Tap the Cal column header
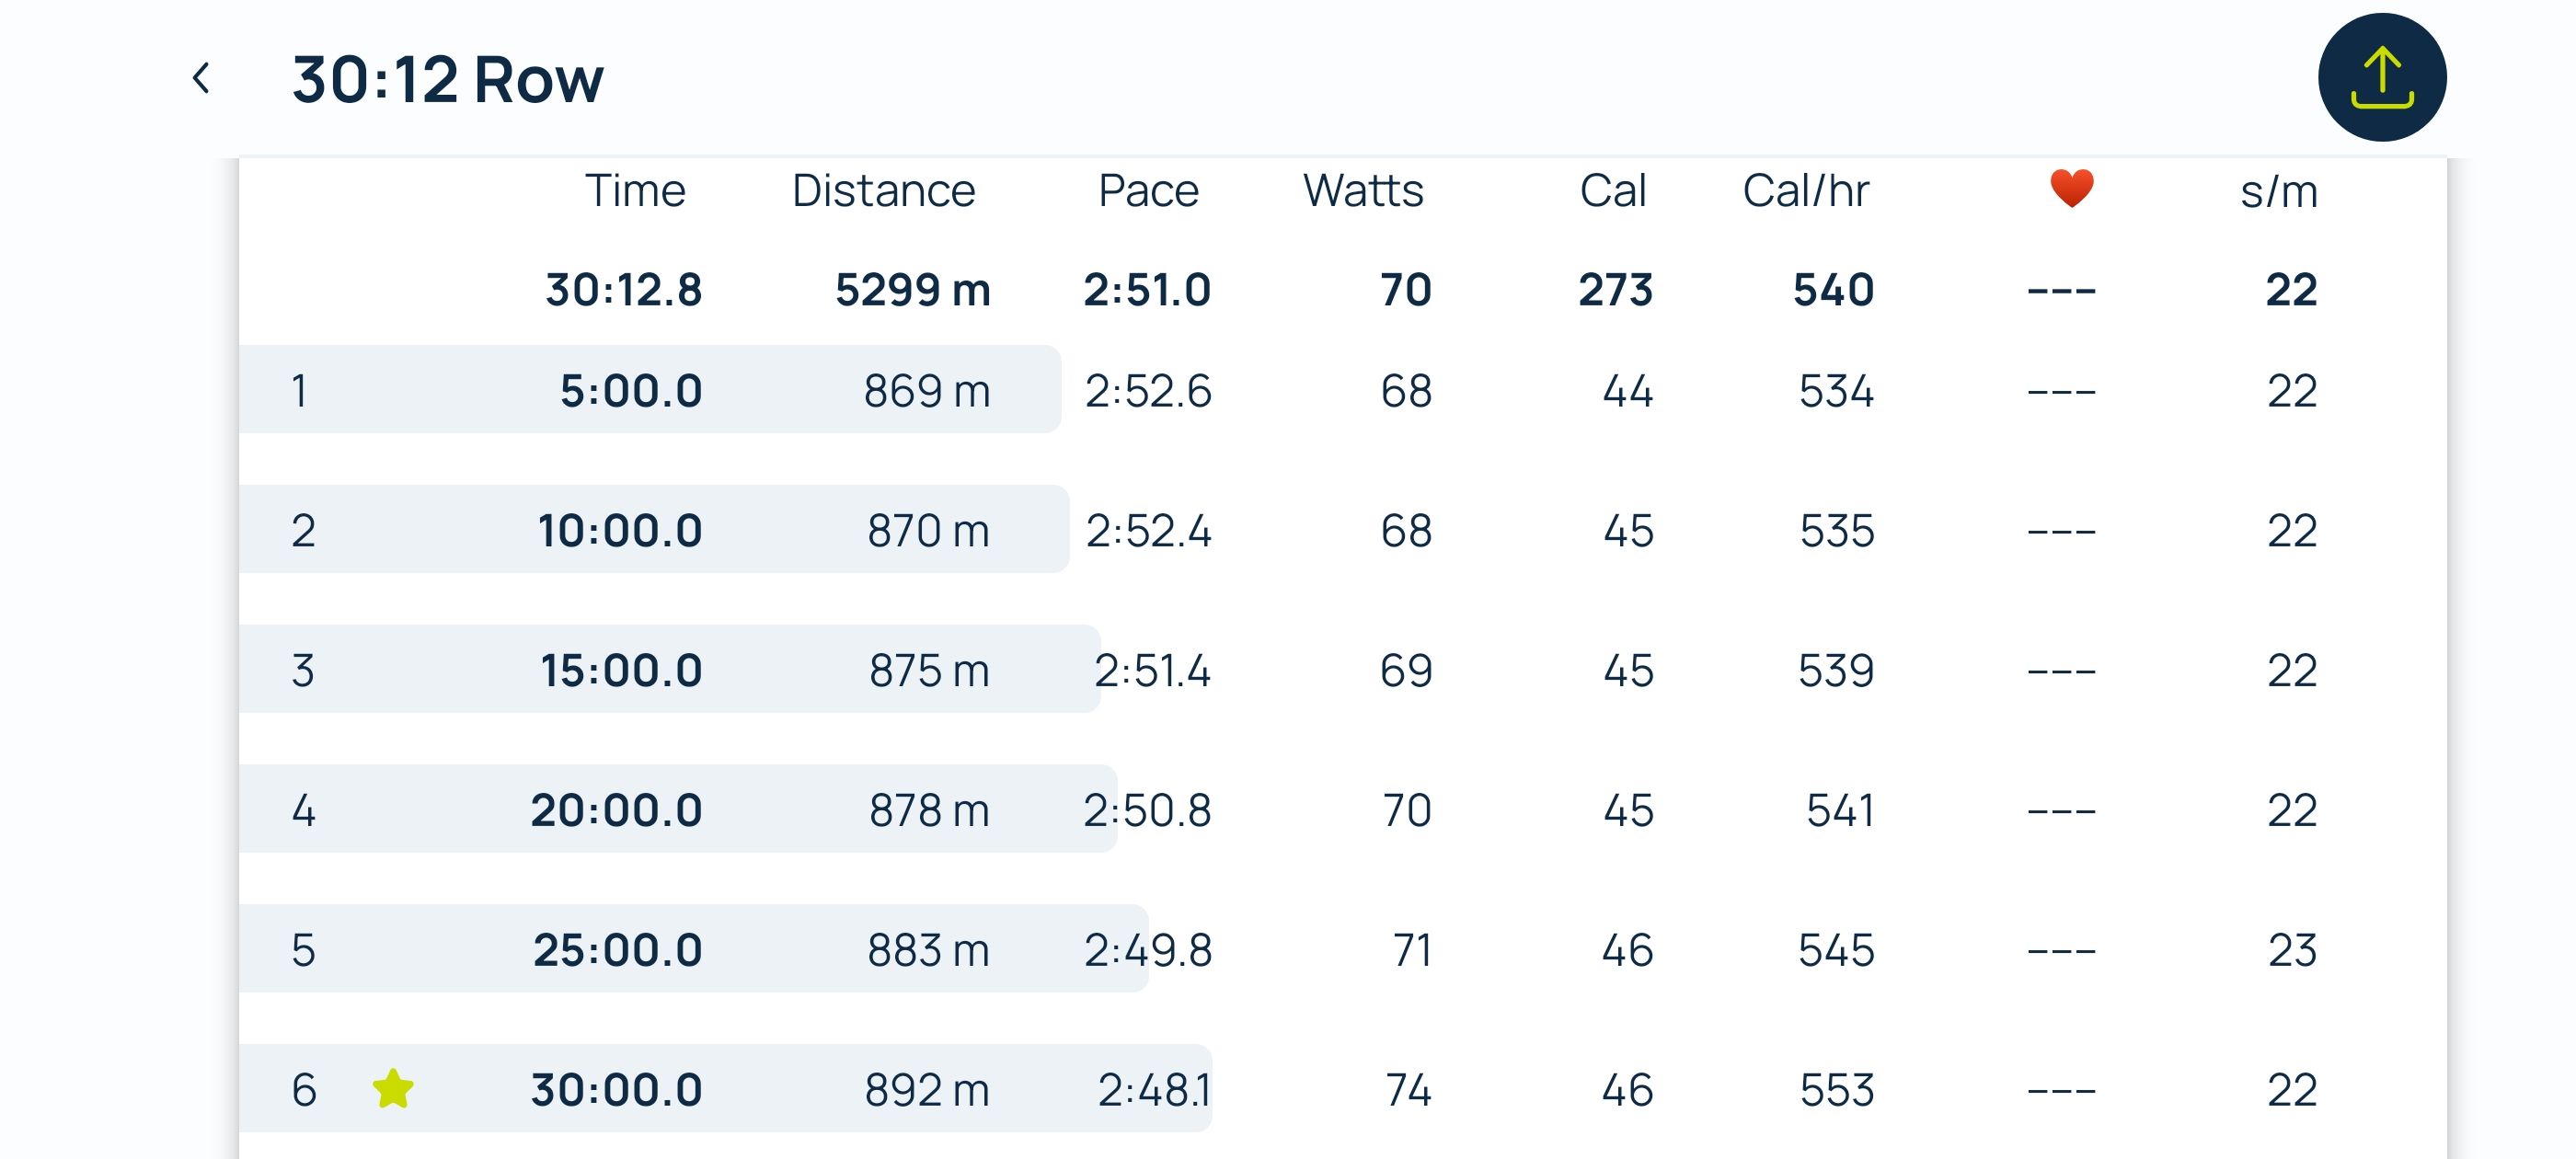The width and height of the screenshot is (2576, 1159). (x=1612, y=190)
